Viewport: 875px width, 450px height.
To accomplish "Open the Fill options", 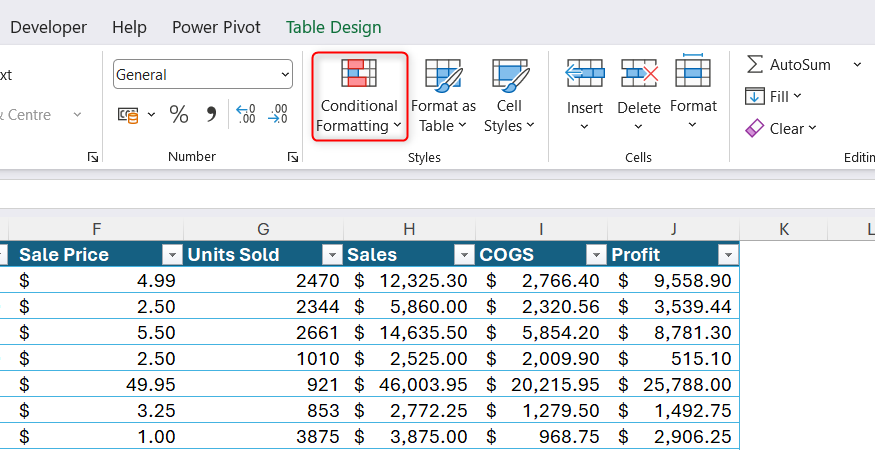I will (x=773, y=97).
